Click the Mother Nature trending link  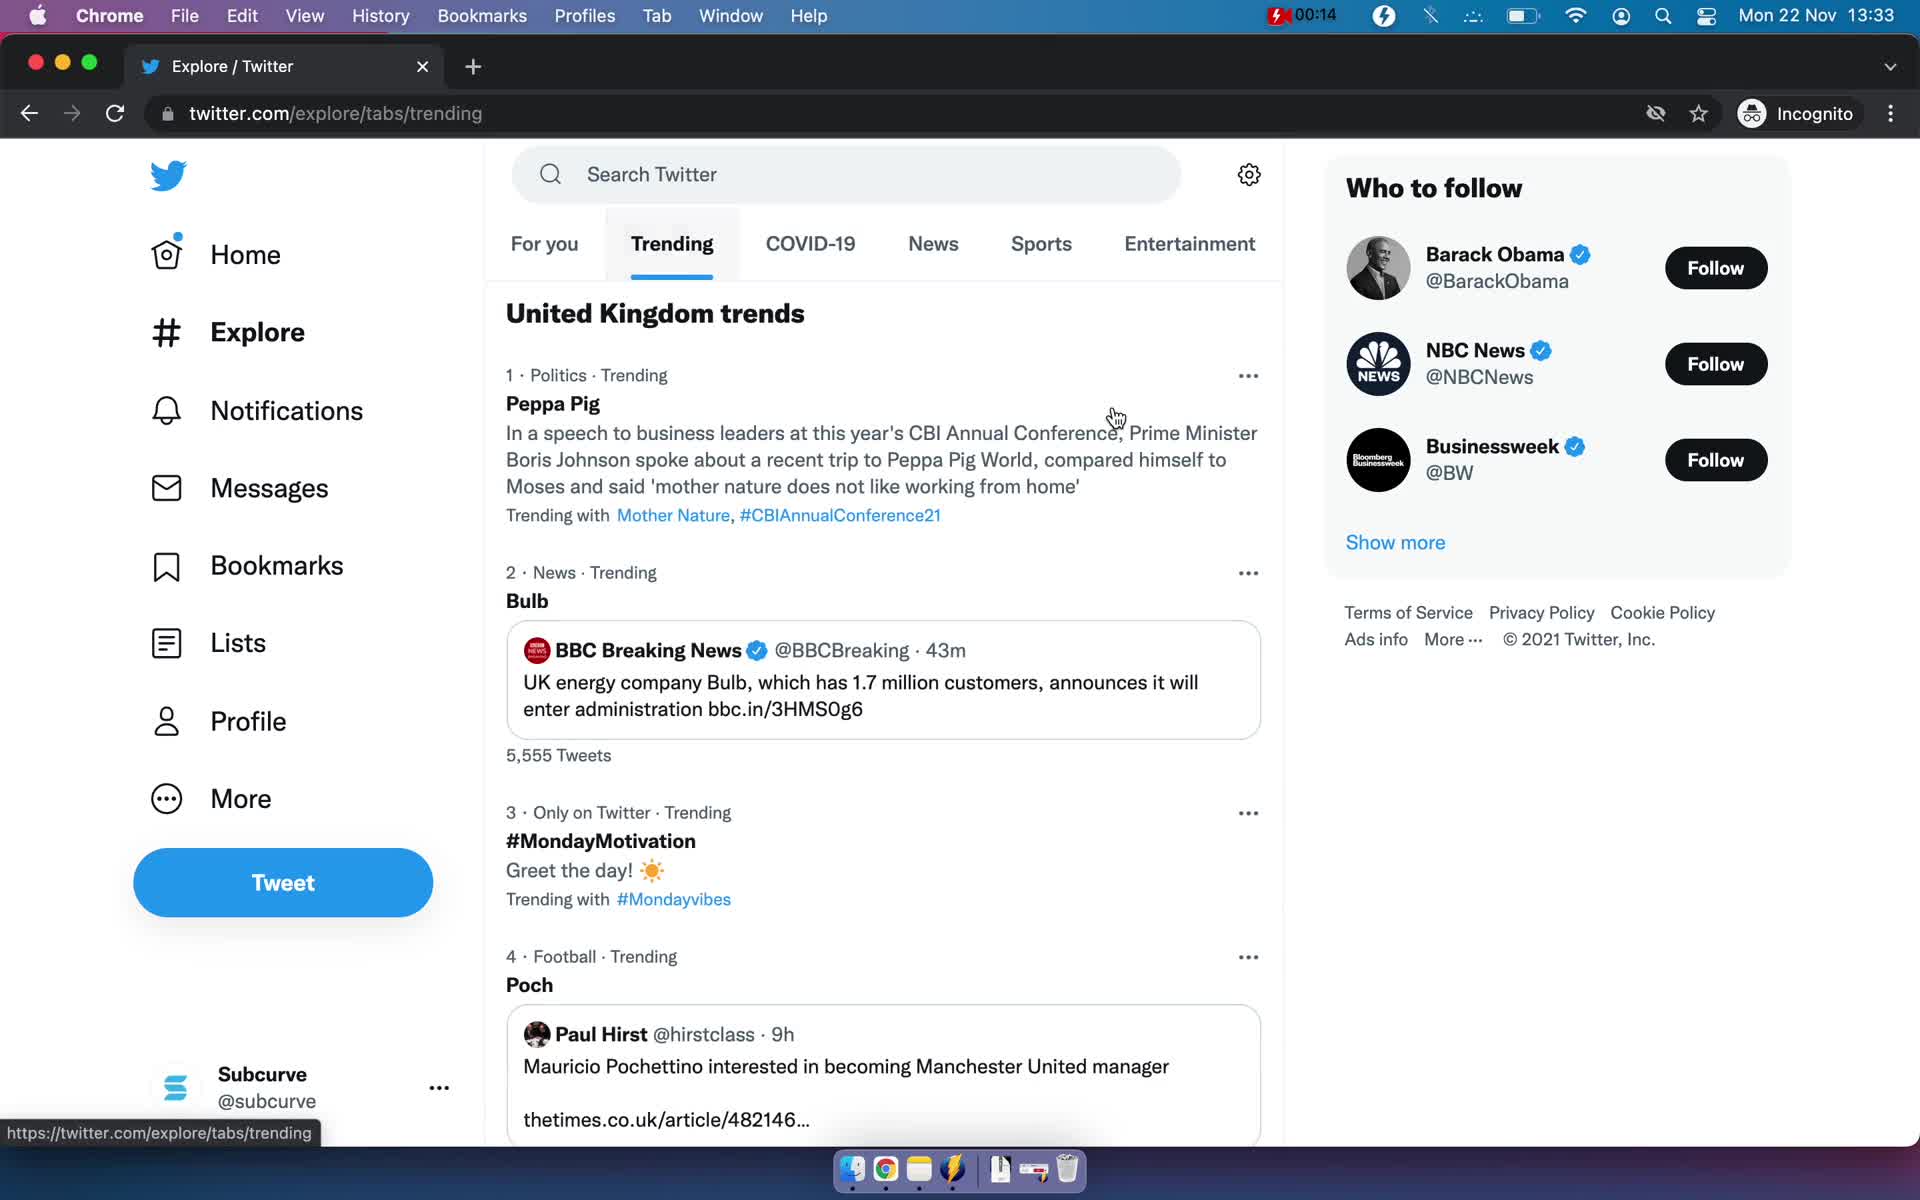pyautogui.click(x=672, y=514)
